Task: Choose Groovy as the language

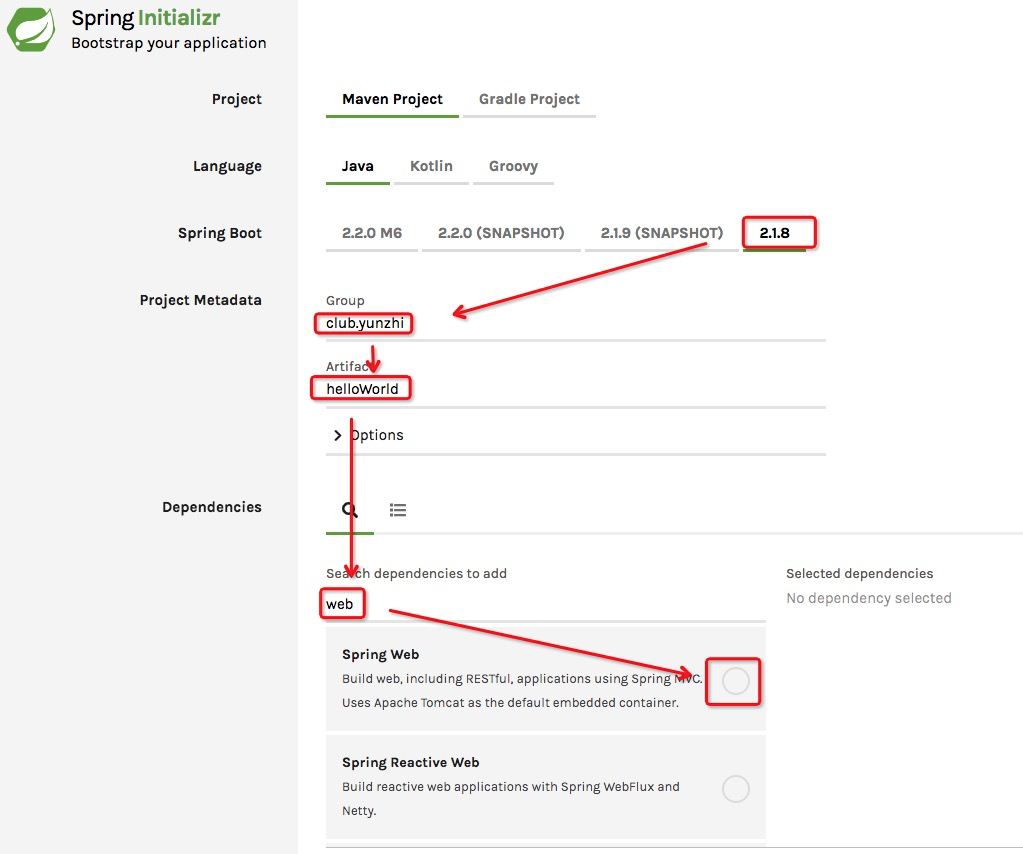Action: coord(513,166)
